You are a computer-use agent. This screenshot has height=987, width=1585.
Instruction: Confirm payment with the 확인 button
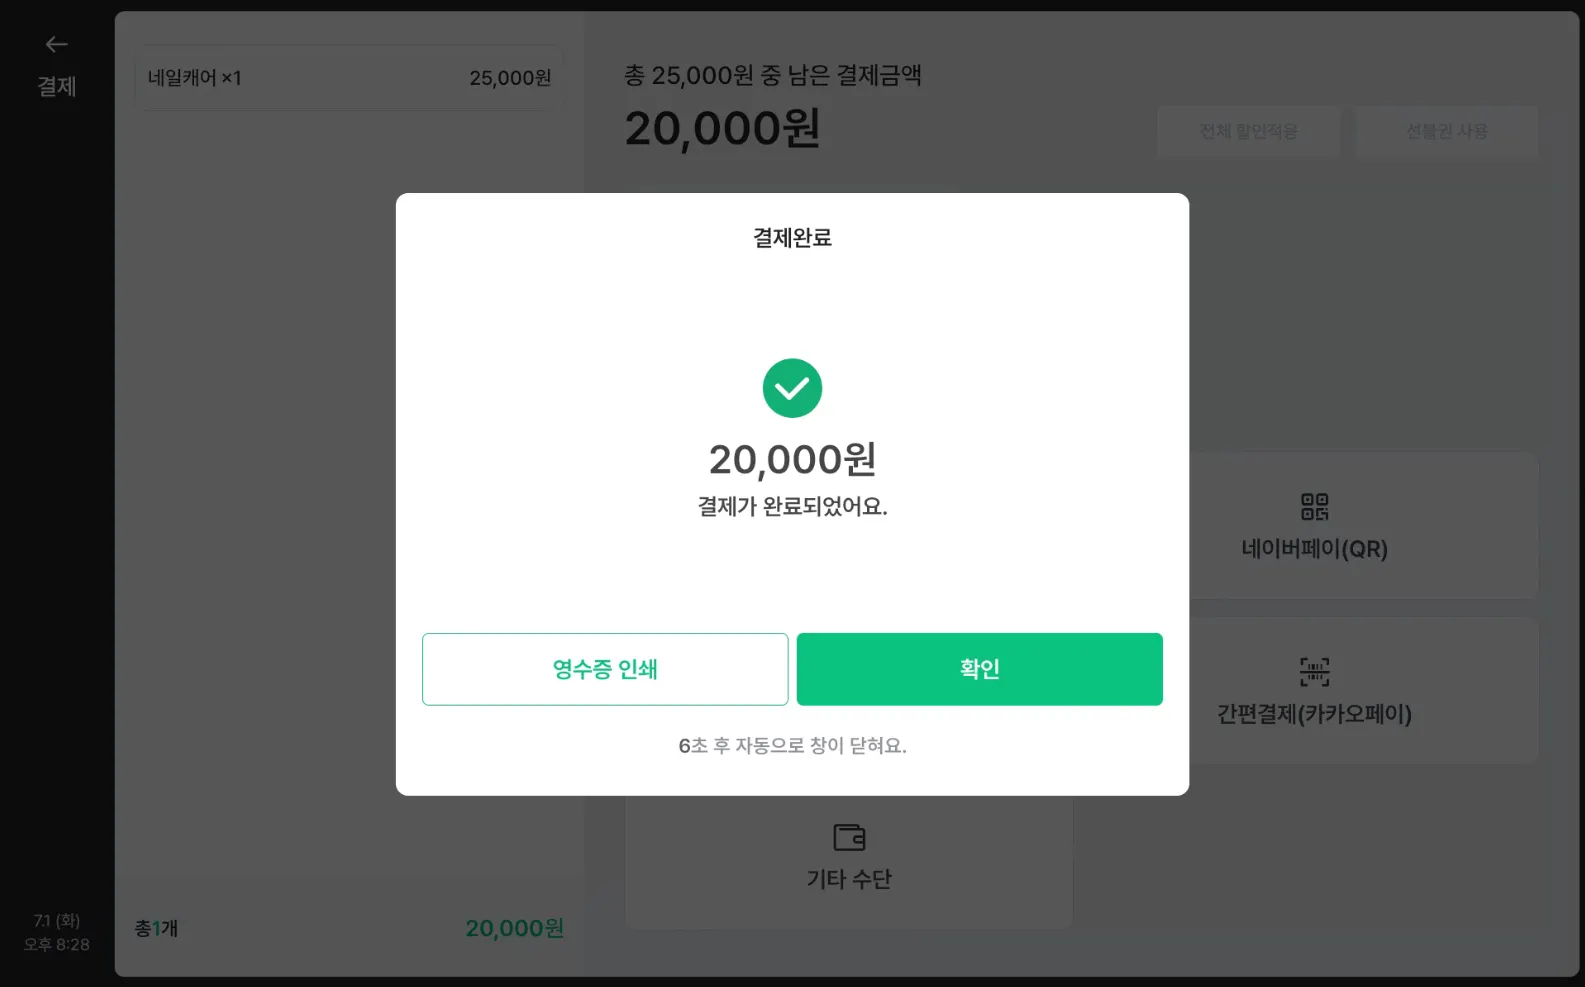tap(979, 669)
